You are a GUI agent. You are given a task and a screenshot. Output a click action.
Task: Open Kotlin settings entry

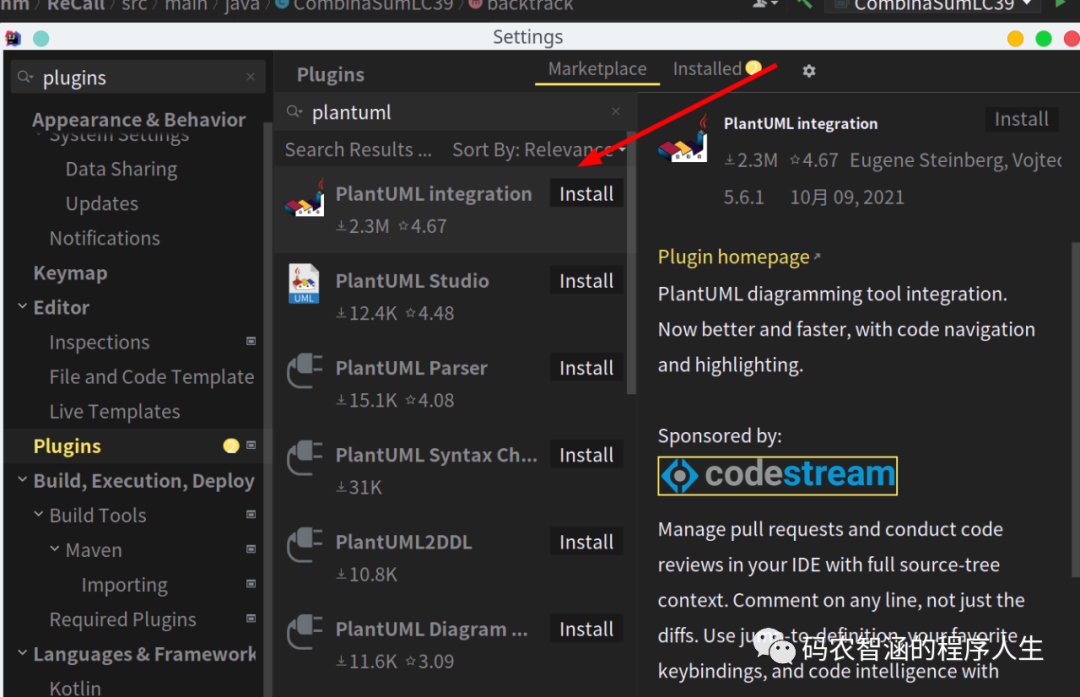75,687
